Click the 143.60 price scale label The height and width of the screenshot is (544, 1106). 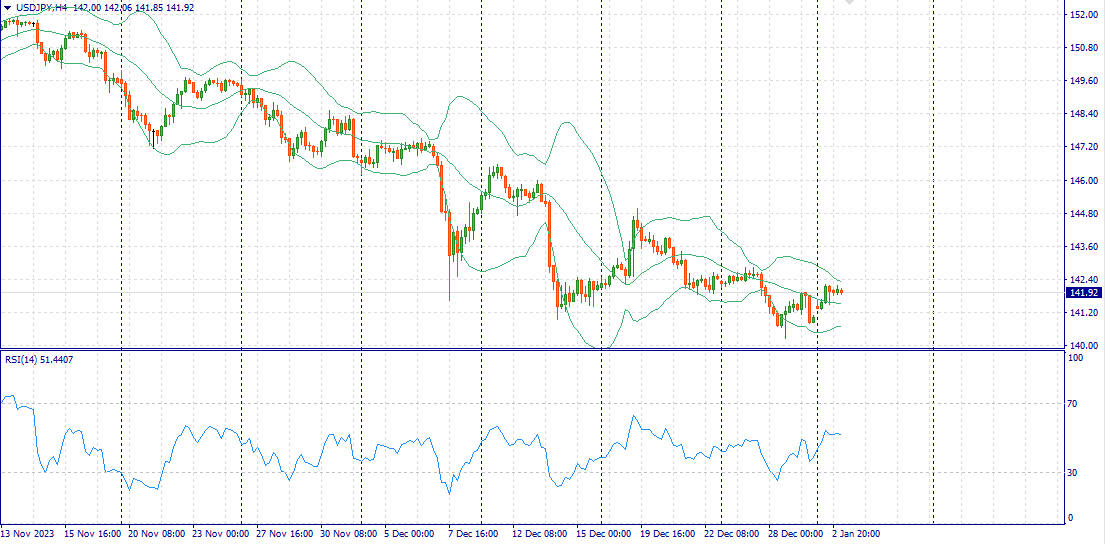(x=1083, y=247)
